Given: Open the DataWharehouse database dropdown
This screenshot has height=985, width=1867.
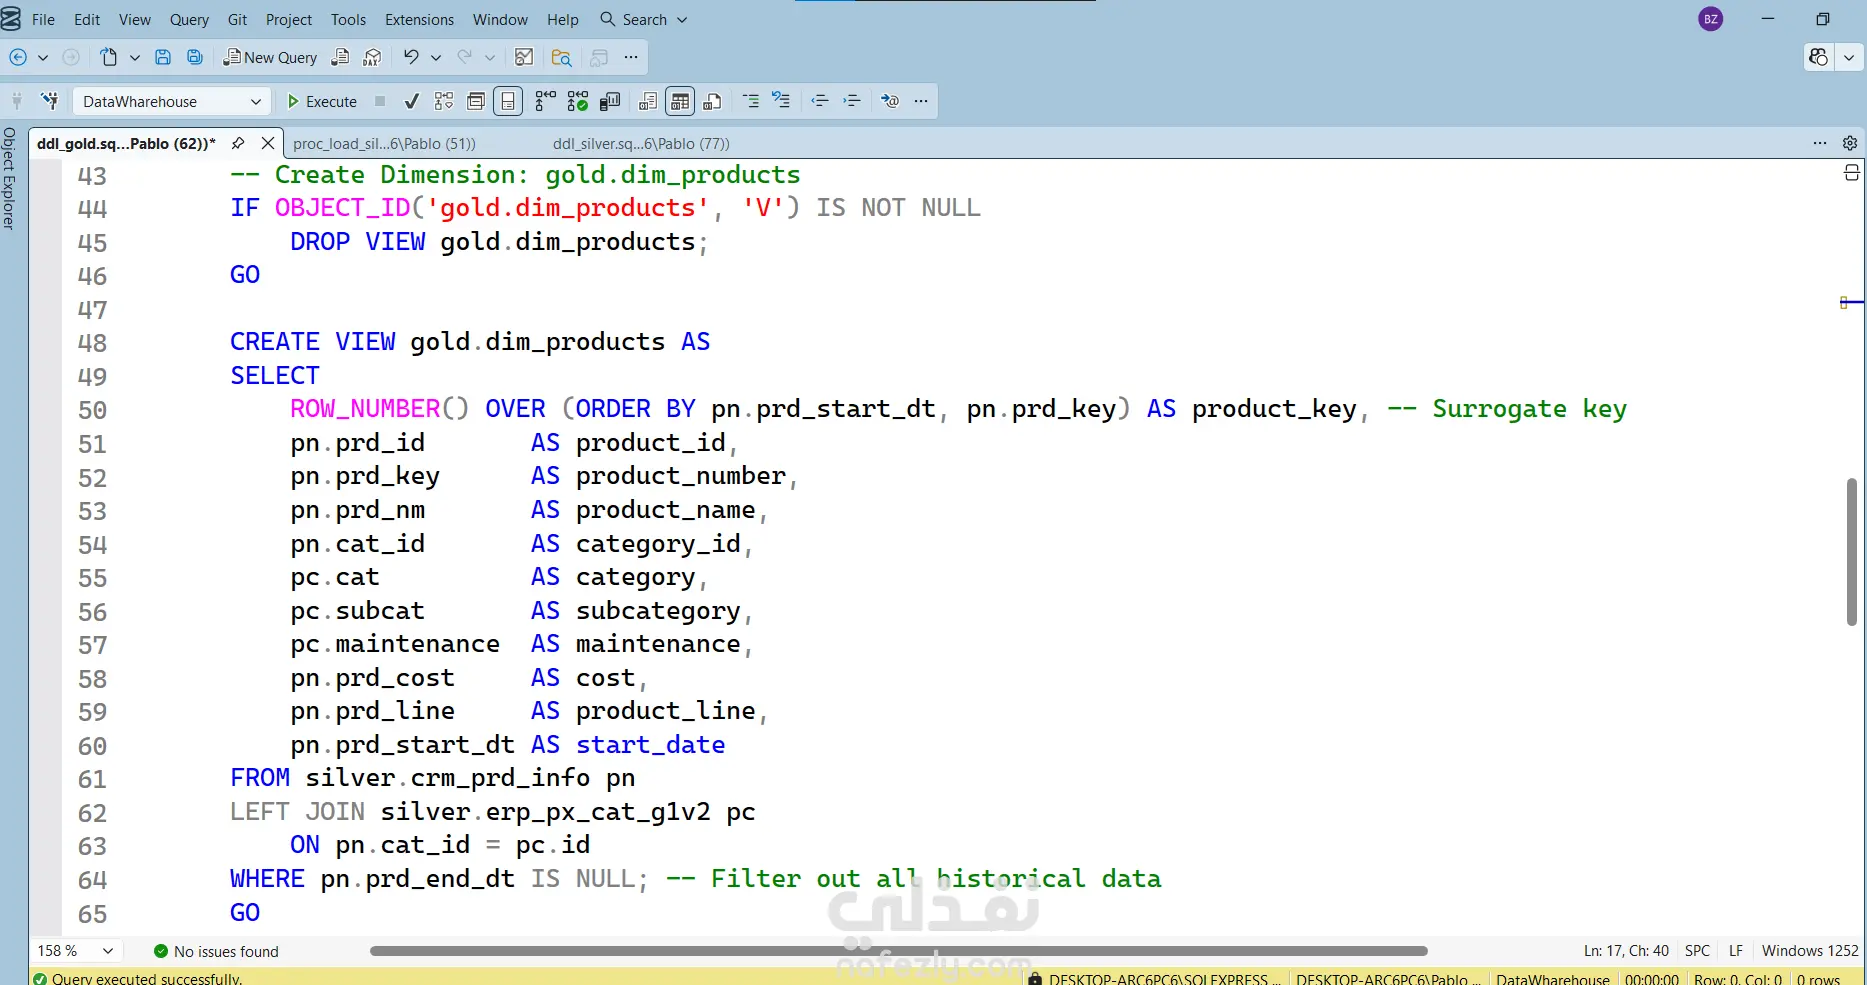Looking at the screenshot, I should coord(171,101).
